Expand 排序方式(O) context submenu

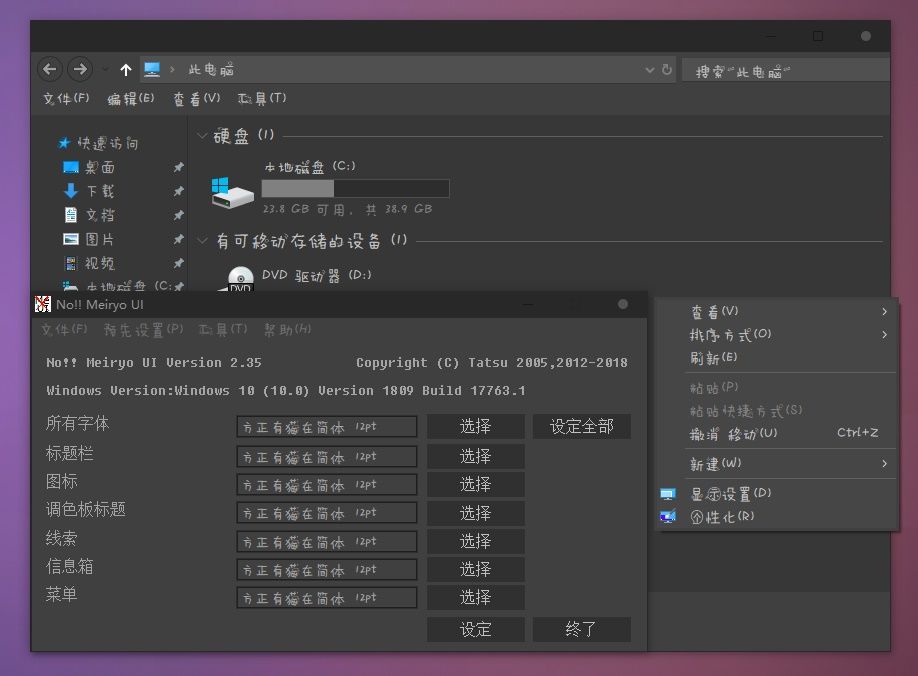pos(777,335)
